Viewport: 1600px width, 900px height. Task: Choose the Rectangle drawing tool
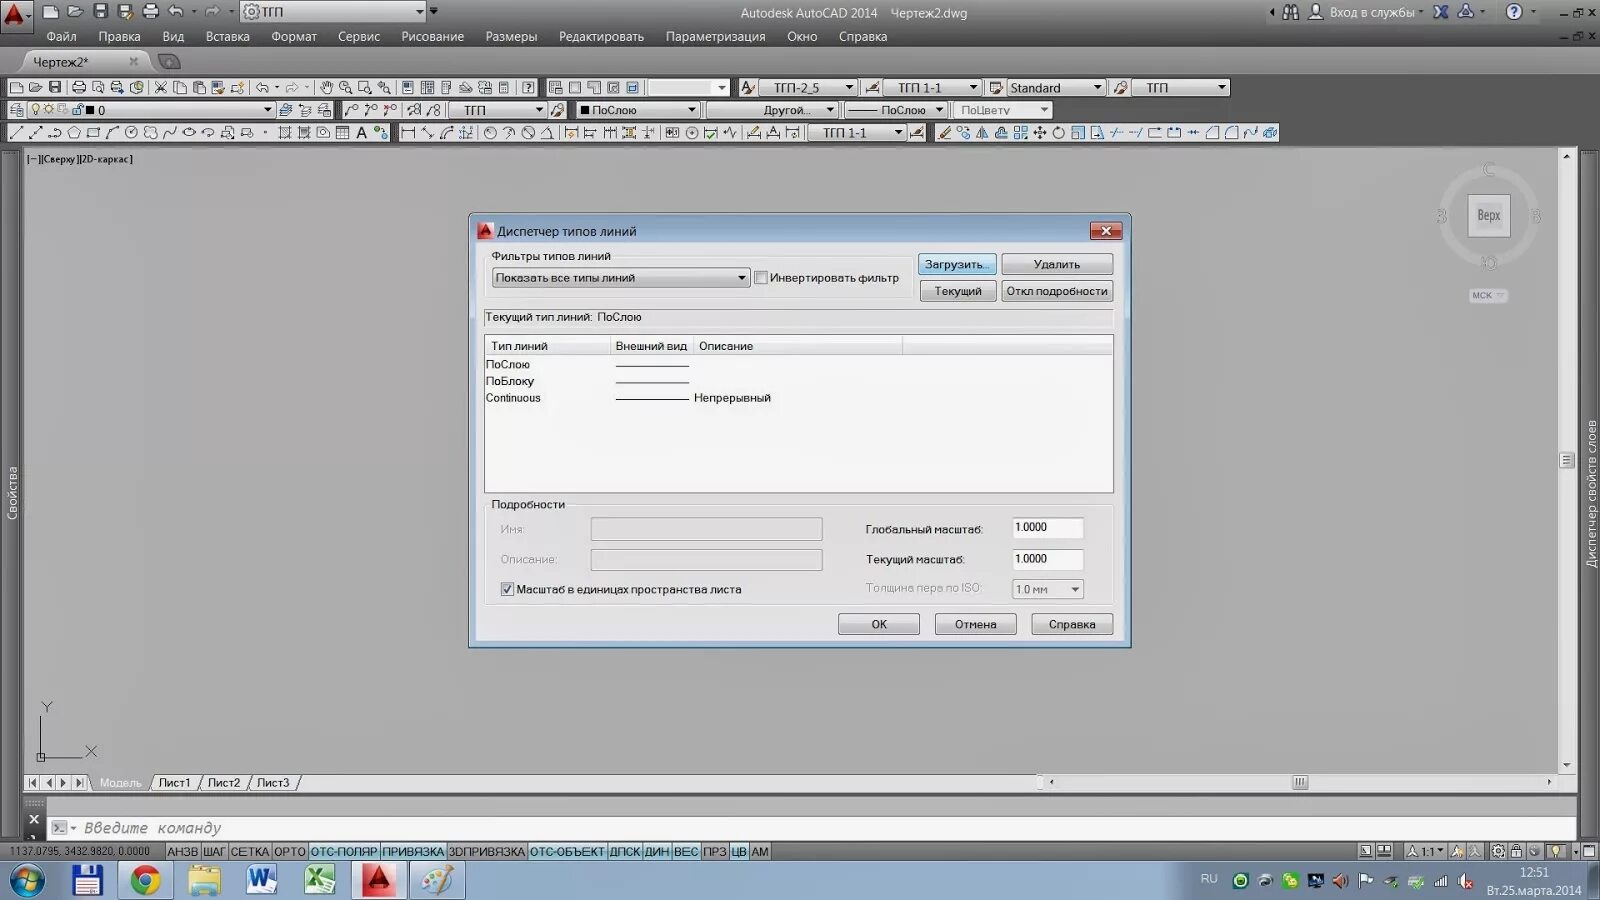[x=93, y=133]
